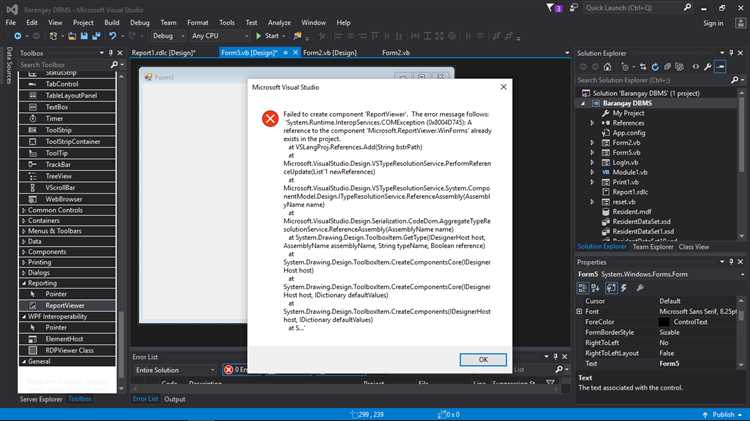Click OK in the error dialog
This screenshot has width=750, height=421.
(483, 360)
